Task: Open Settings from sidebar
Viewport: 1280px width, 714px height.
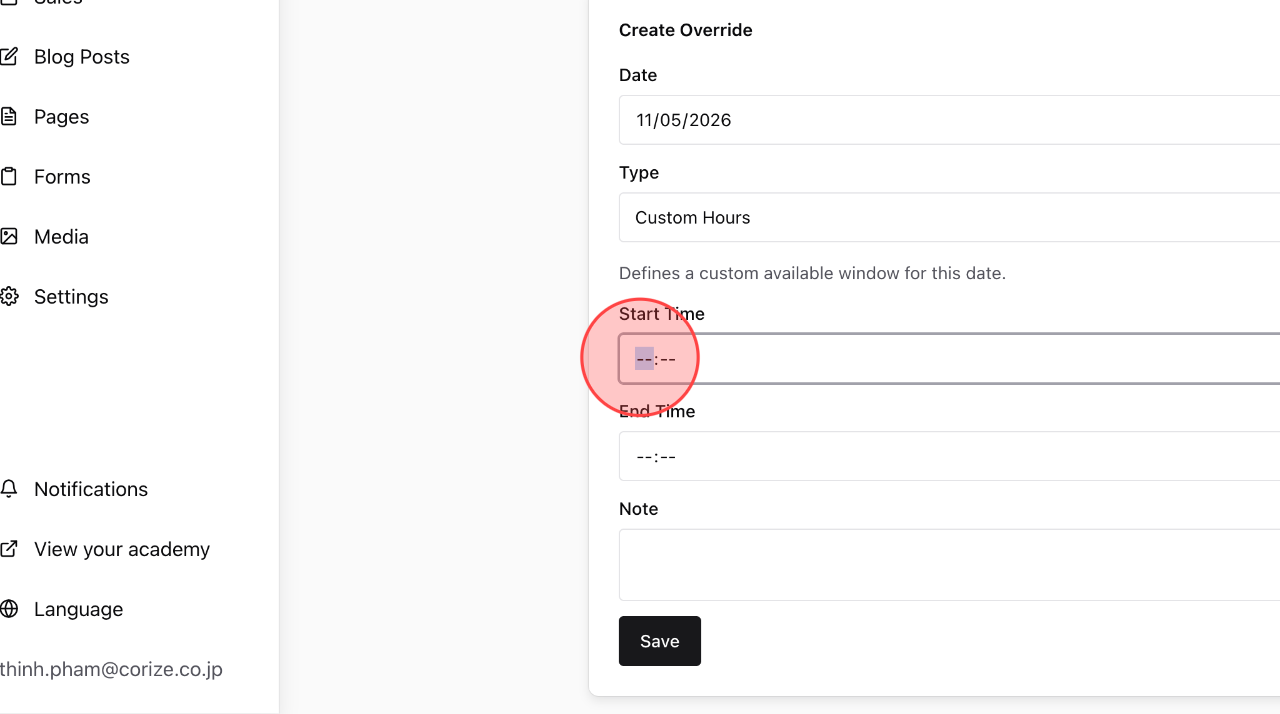Action: point(71,297)
